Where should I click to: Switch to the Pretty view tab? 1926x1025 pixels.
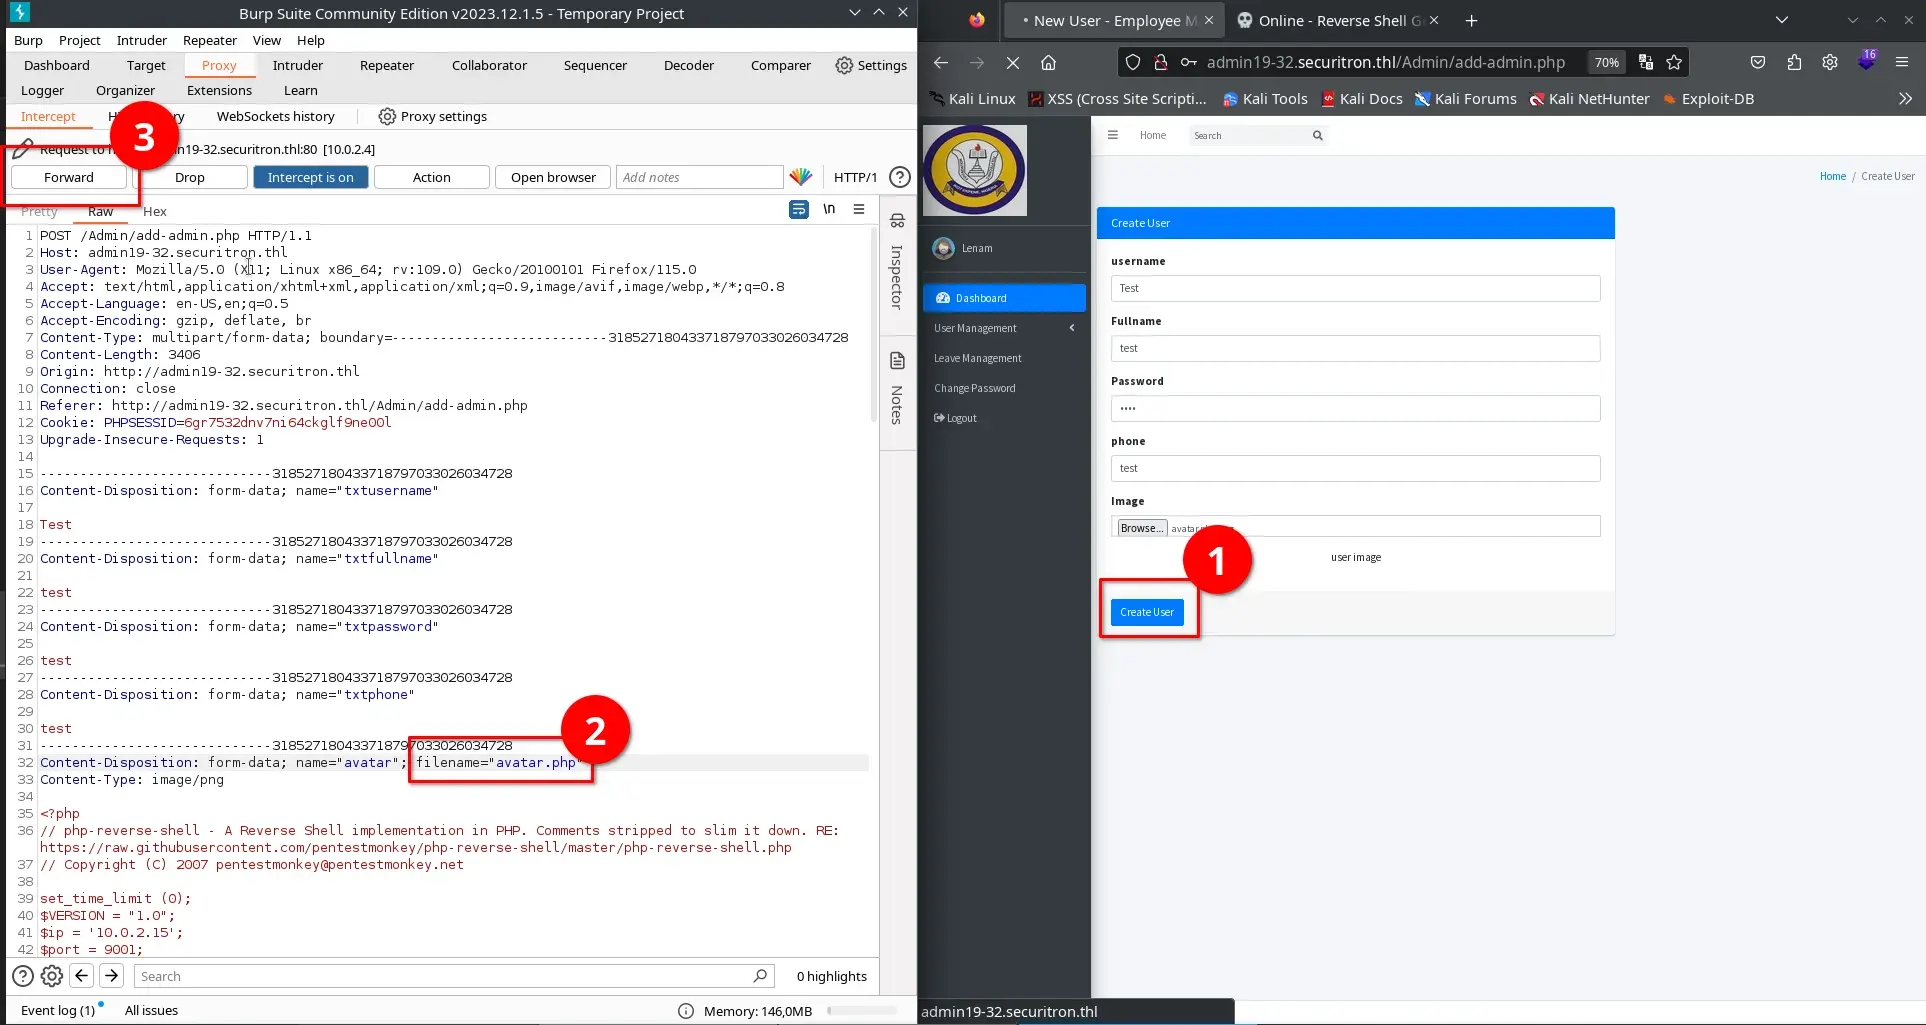click(x=39, y=211)
